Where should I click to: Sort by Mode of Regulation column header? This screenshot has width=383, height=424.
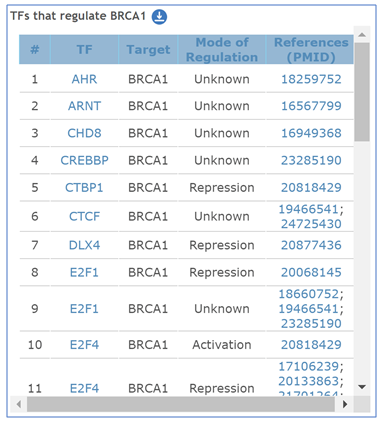click(222, 50)
